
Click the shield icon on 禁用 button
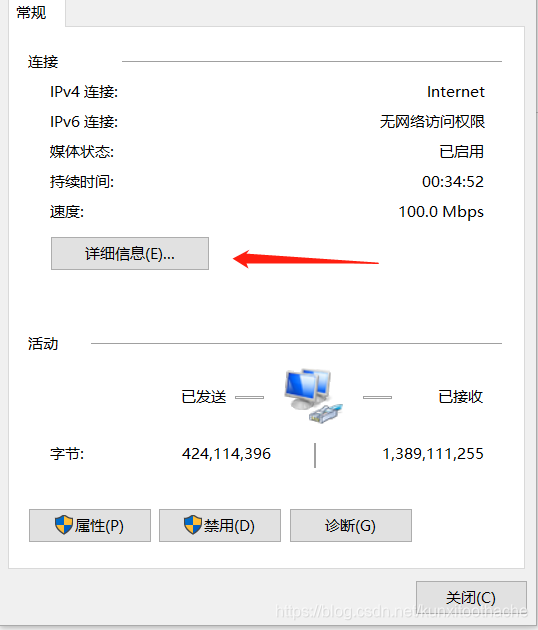pos(192,525)
